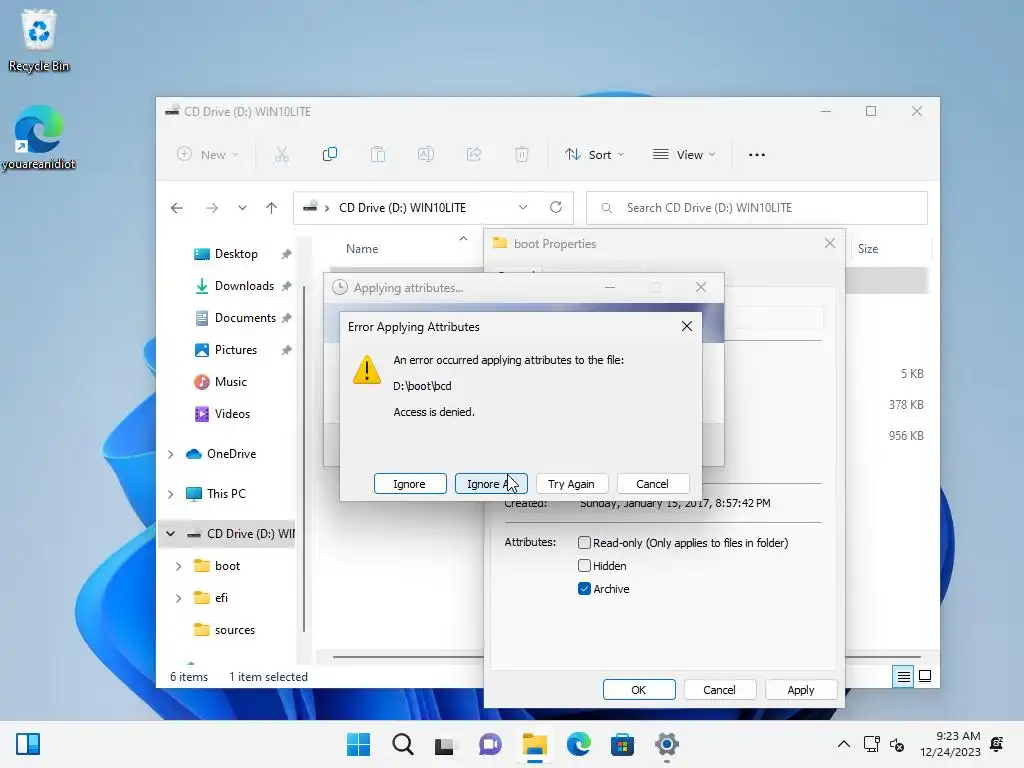Enable the Hidden attribute checkbox

584,566
